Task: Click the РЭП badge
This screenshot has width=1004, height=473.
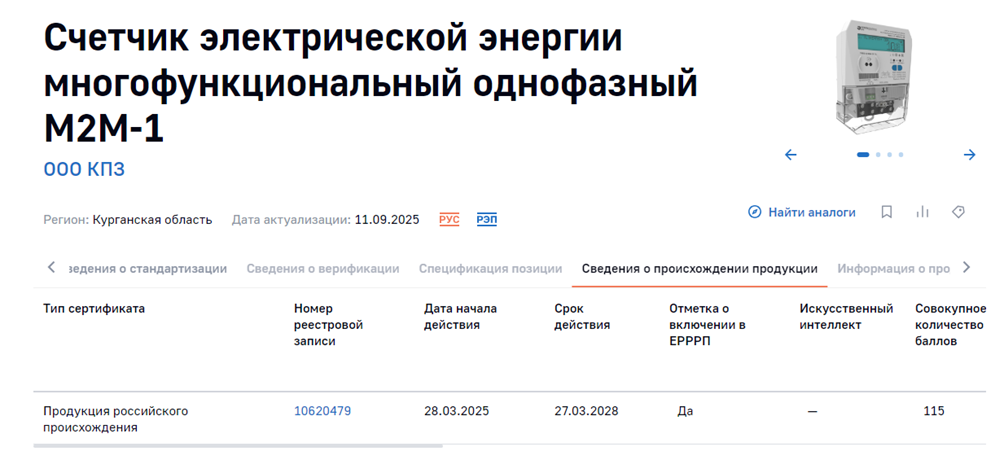Action: point(487,220)
